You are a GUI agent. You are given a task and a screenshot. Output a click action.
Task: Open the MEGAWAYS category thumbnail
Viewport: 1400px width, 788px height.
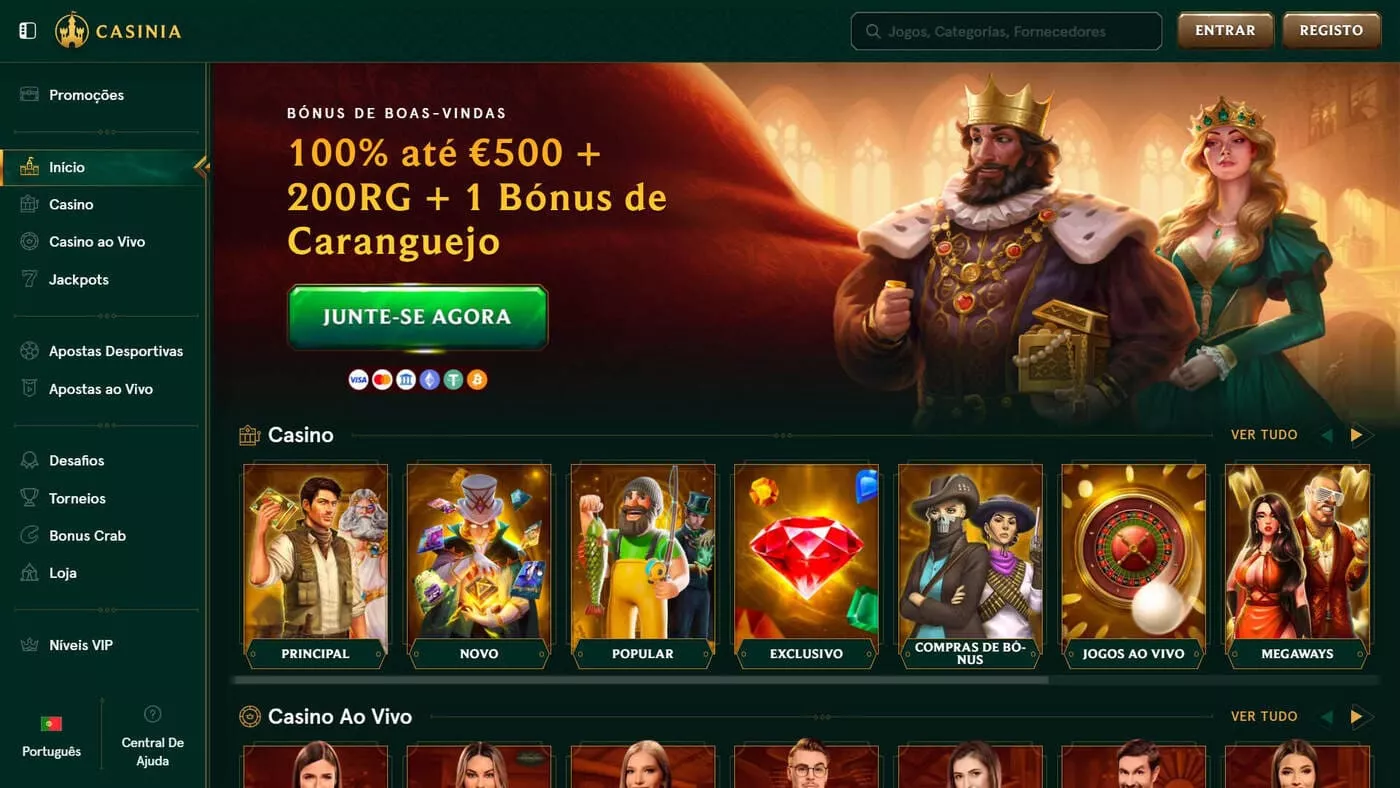1297,567
